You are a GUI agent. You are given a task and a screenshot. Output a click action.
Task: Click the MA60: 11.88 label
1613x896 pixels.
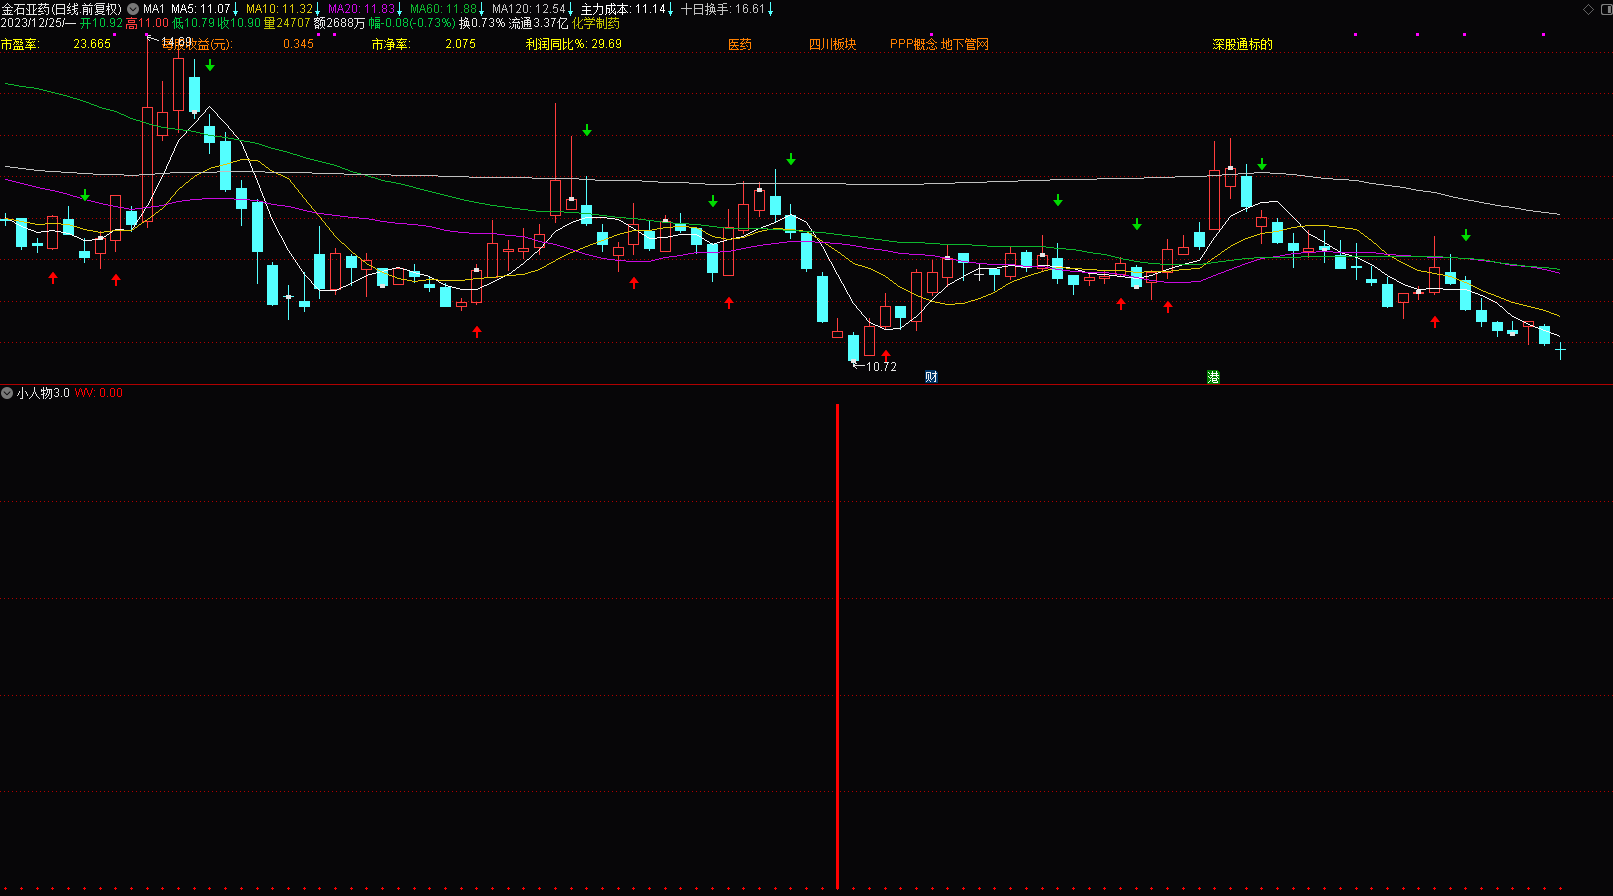click(x=444, y=9)
